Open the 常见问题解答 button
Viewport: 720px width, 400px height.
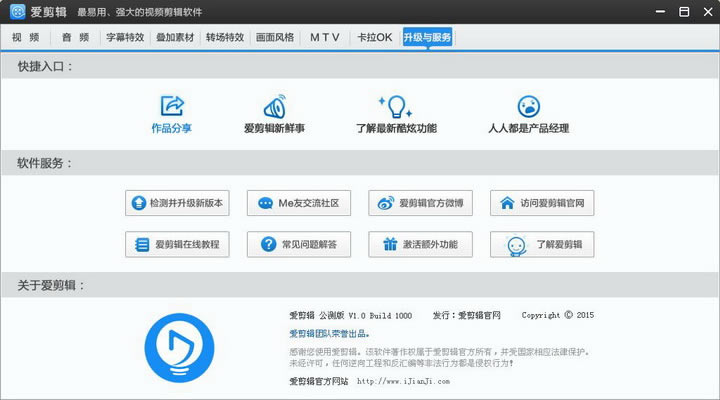click(299, 244)
